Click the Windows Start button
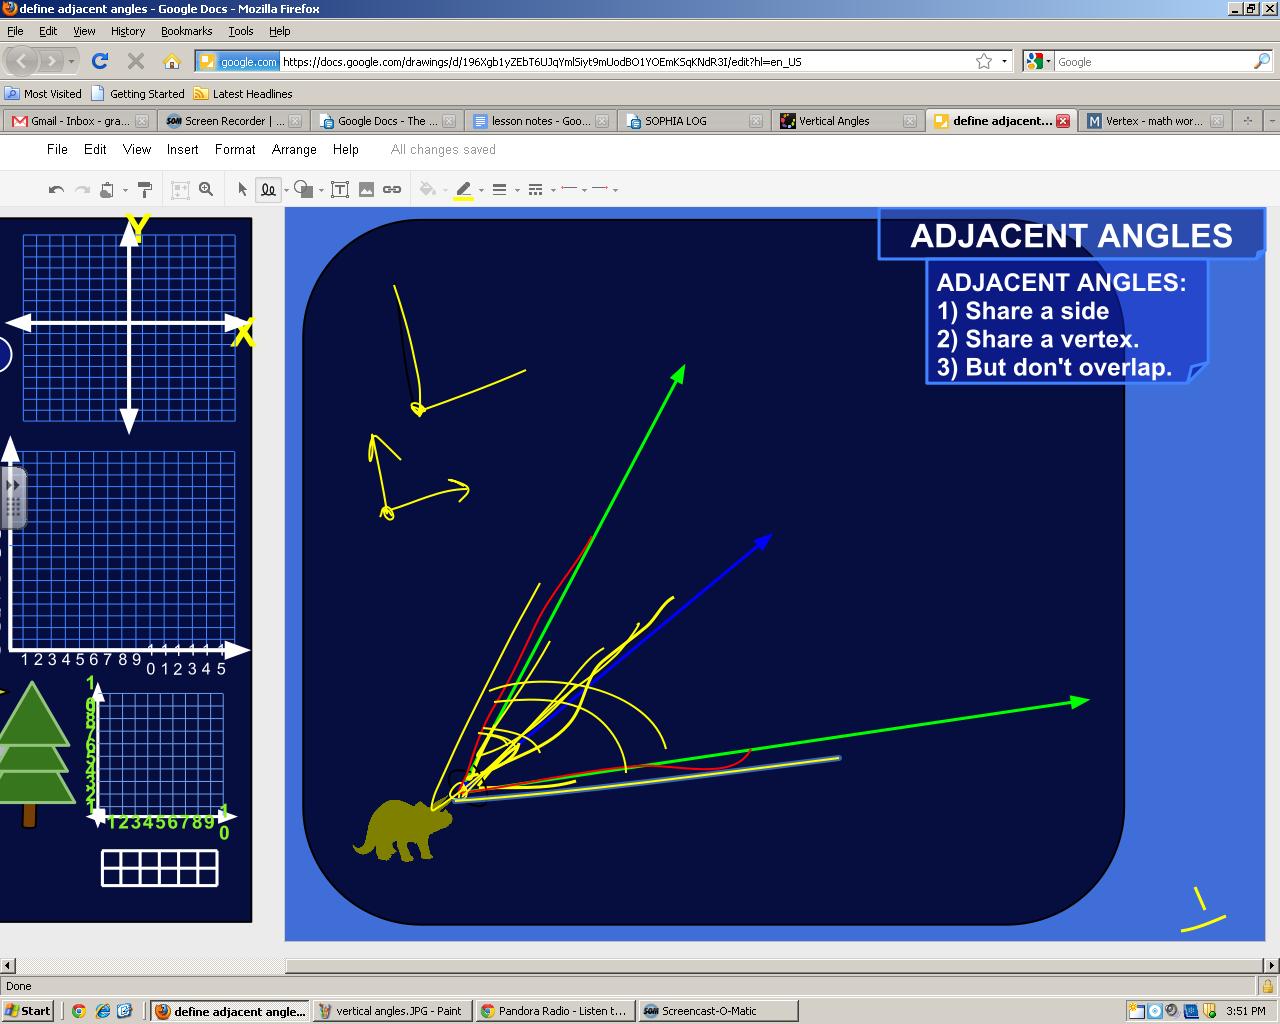 tap(27, 1011)
